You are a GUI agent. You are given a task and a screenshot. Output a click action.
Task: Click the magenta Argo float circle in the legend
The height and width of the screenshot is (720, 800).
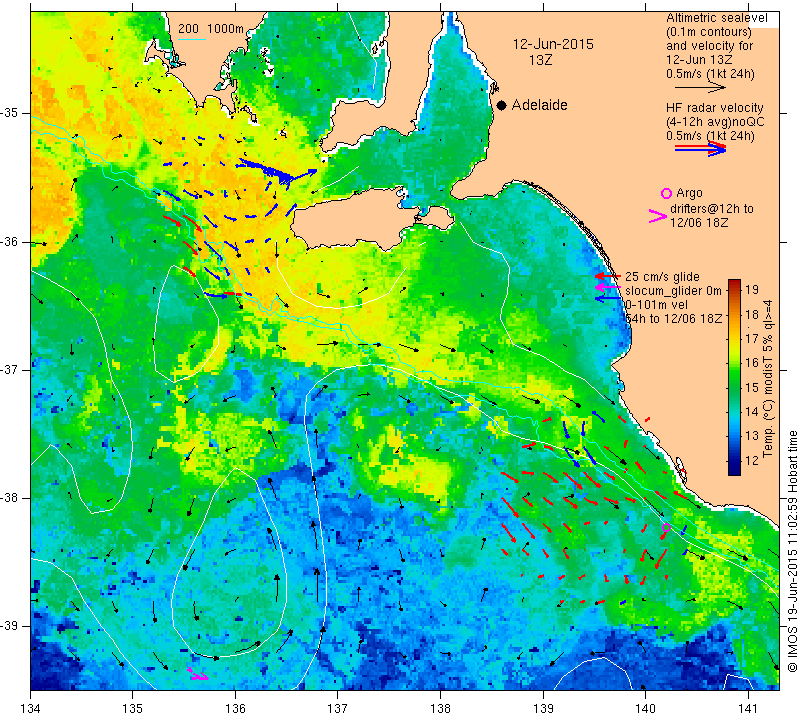[666, 193]
